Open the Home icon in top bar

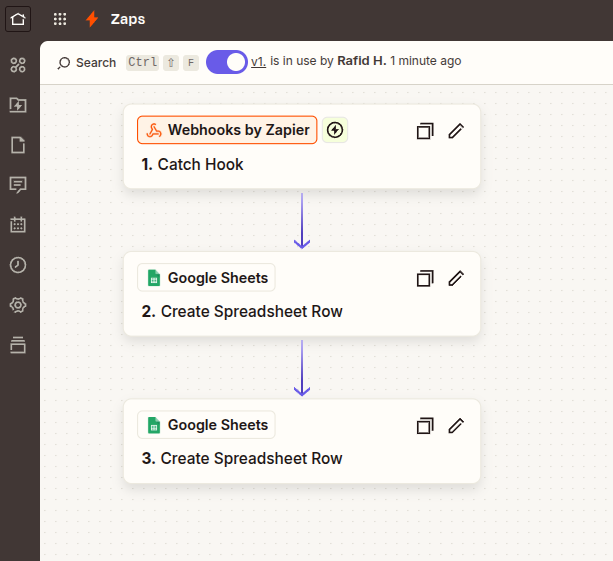point(18,19)
